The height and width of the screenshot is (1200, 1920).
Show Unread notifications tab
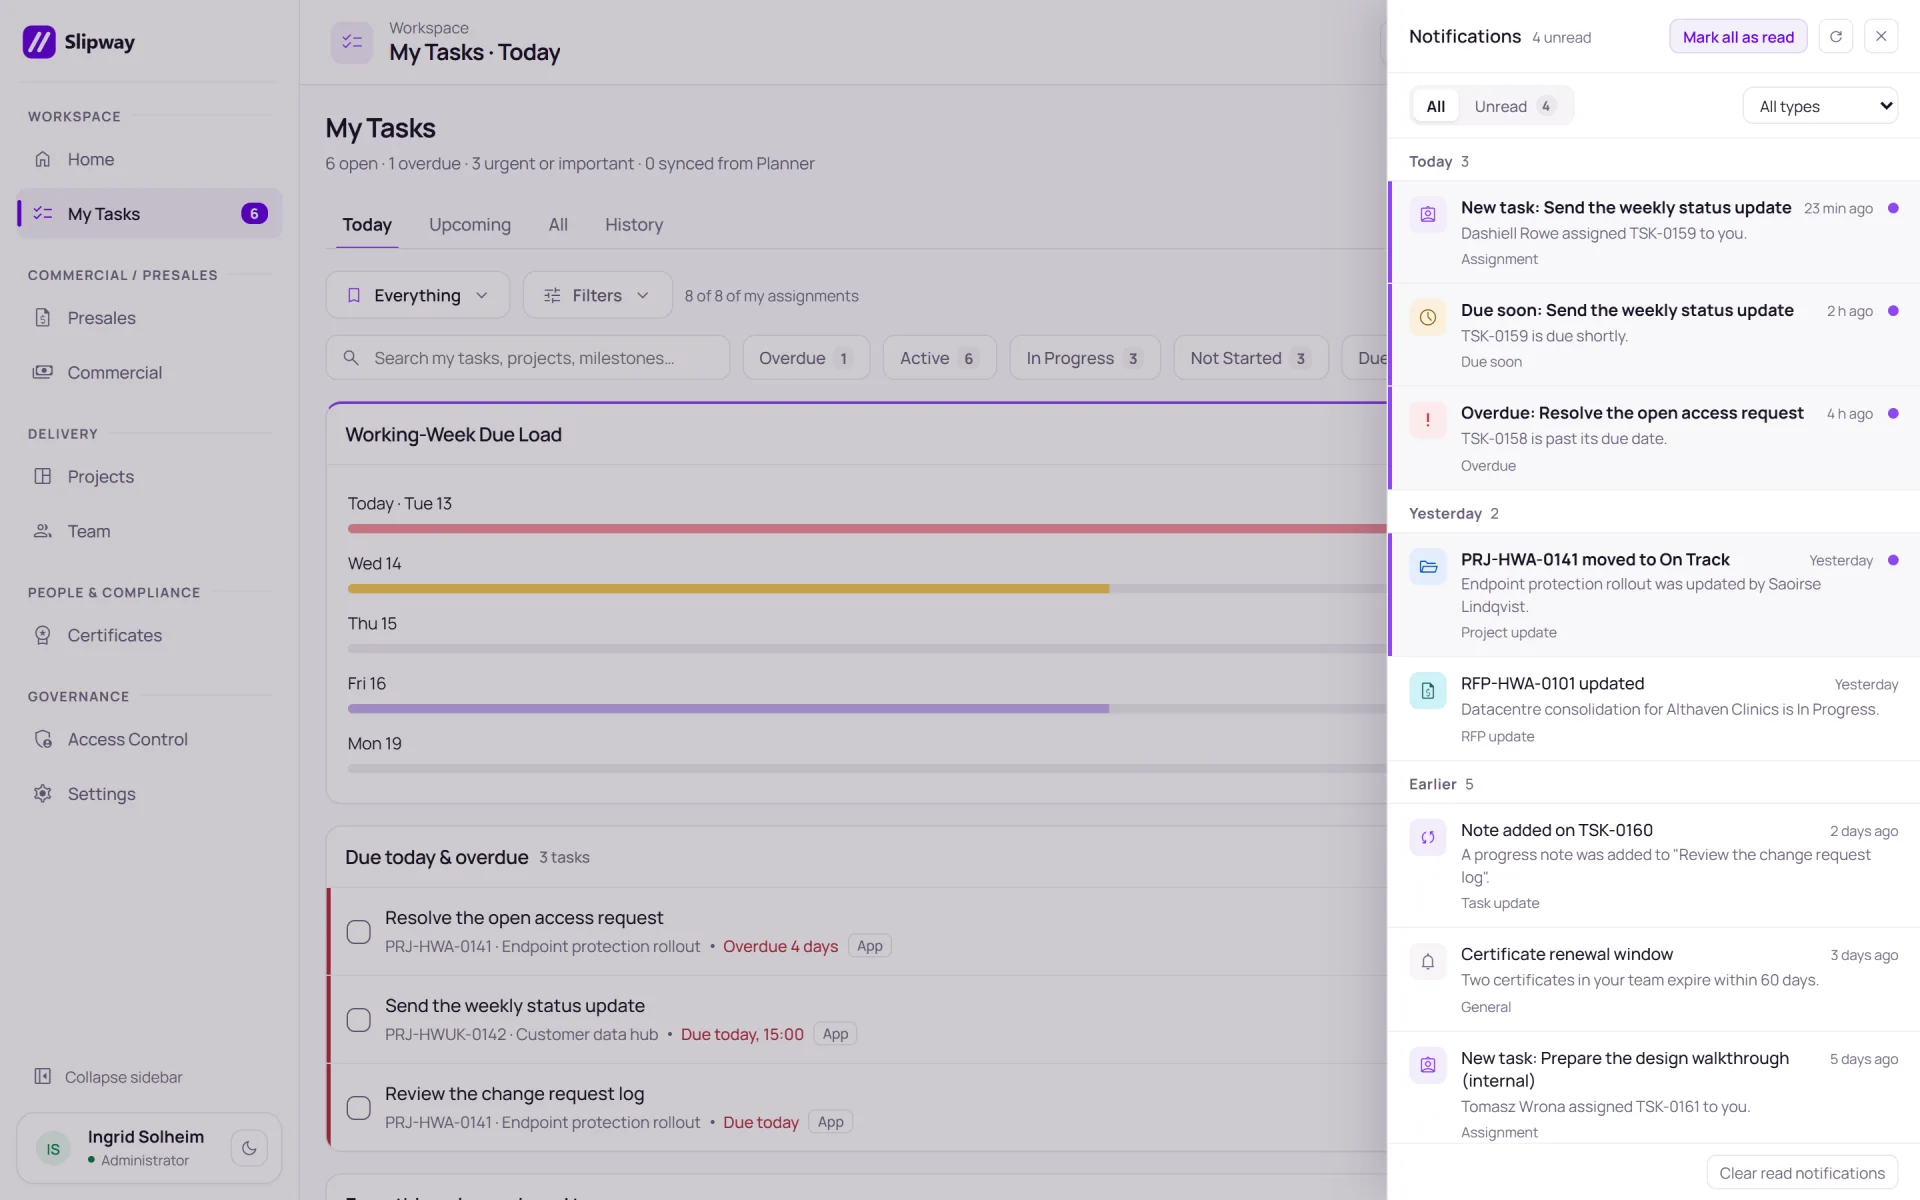[x=1514, y=106]
